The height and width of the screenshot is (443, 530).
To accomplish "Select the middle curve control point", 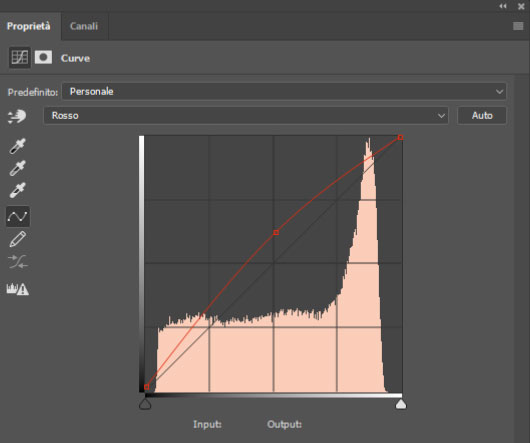I will [x=276, y=232].
